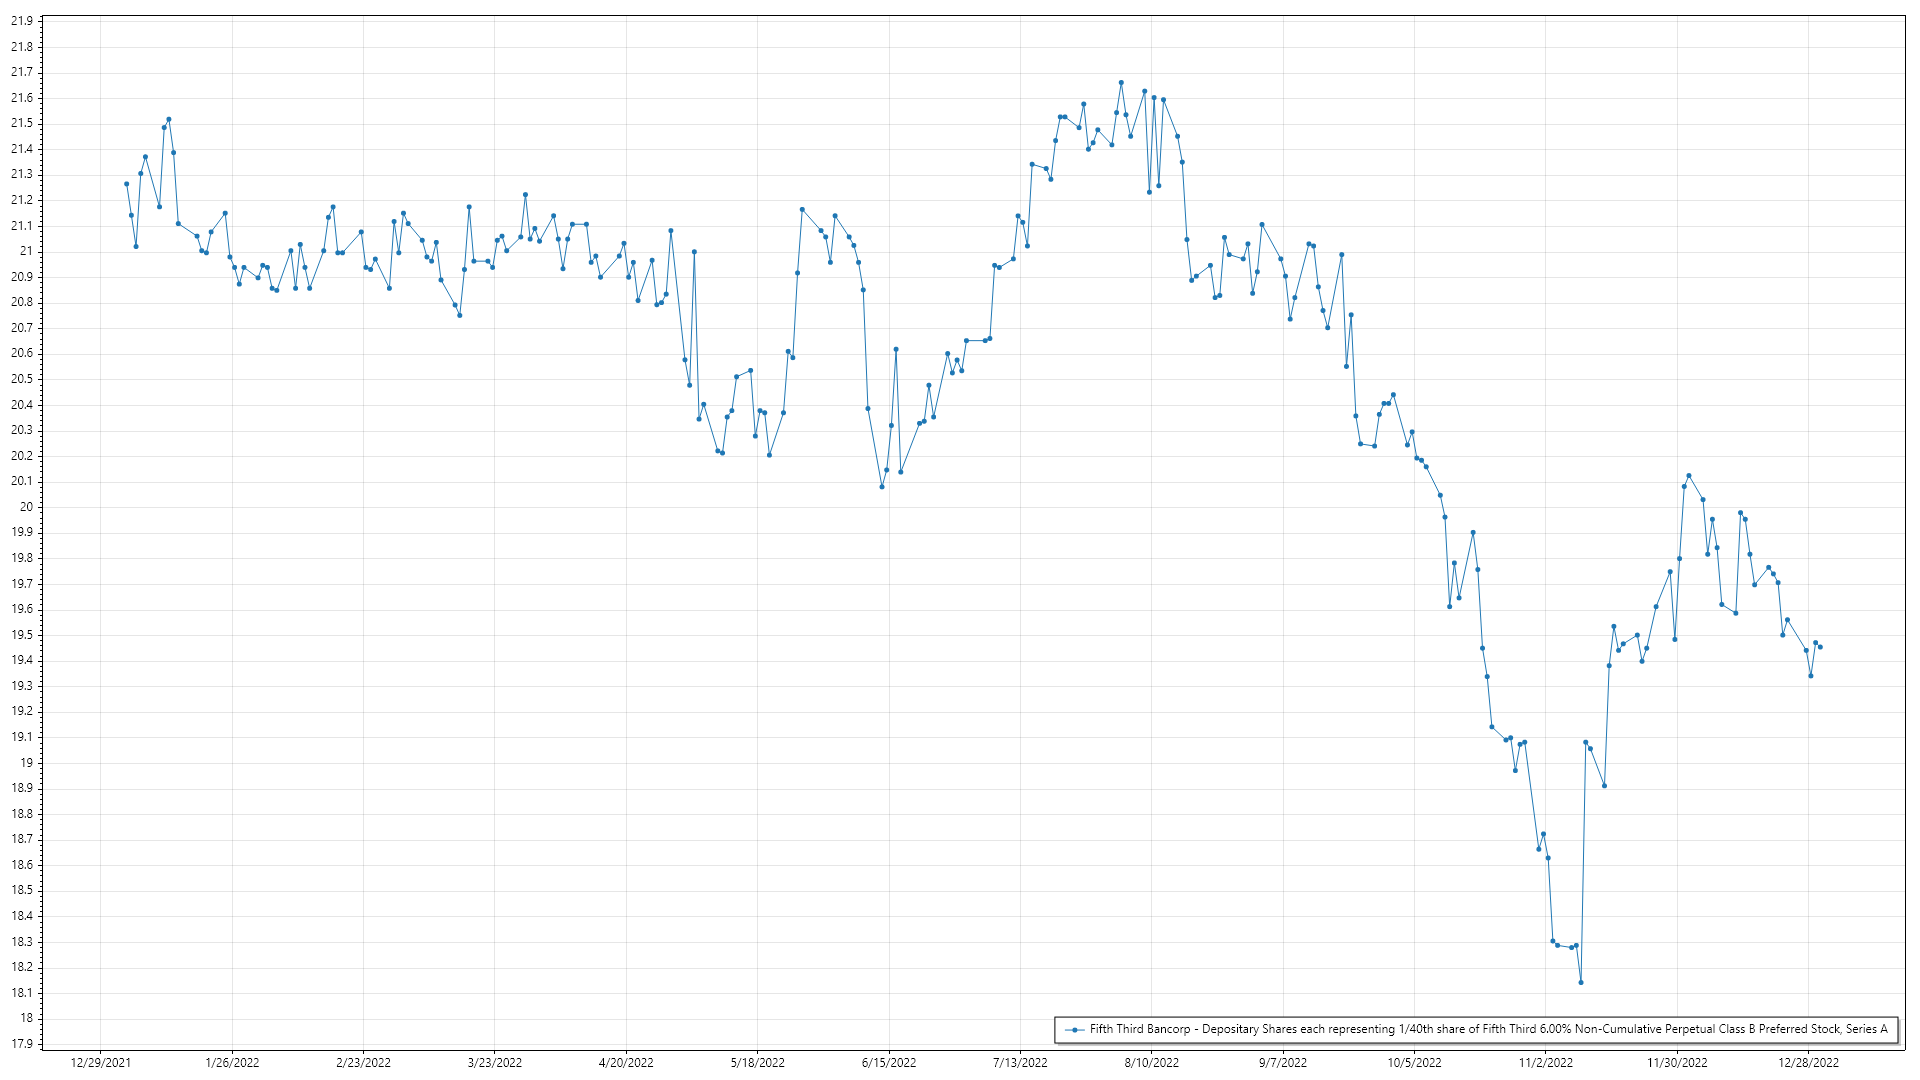This screenshot has width=1920, height=1080.
Task: Select the 21 label on price axis
Action: [26, 251]
